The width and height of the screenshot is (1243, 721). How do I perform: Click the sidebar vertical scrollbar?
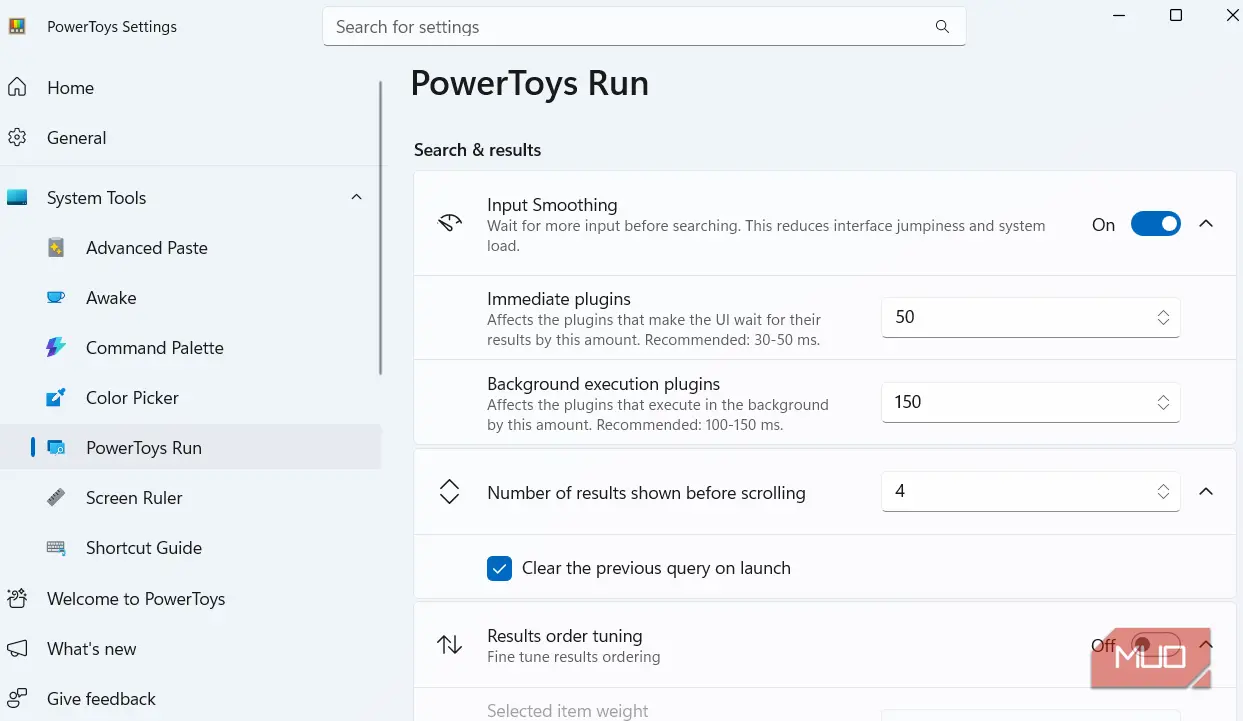tap(380, 228)
